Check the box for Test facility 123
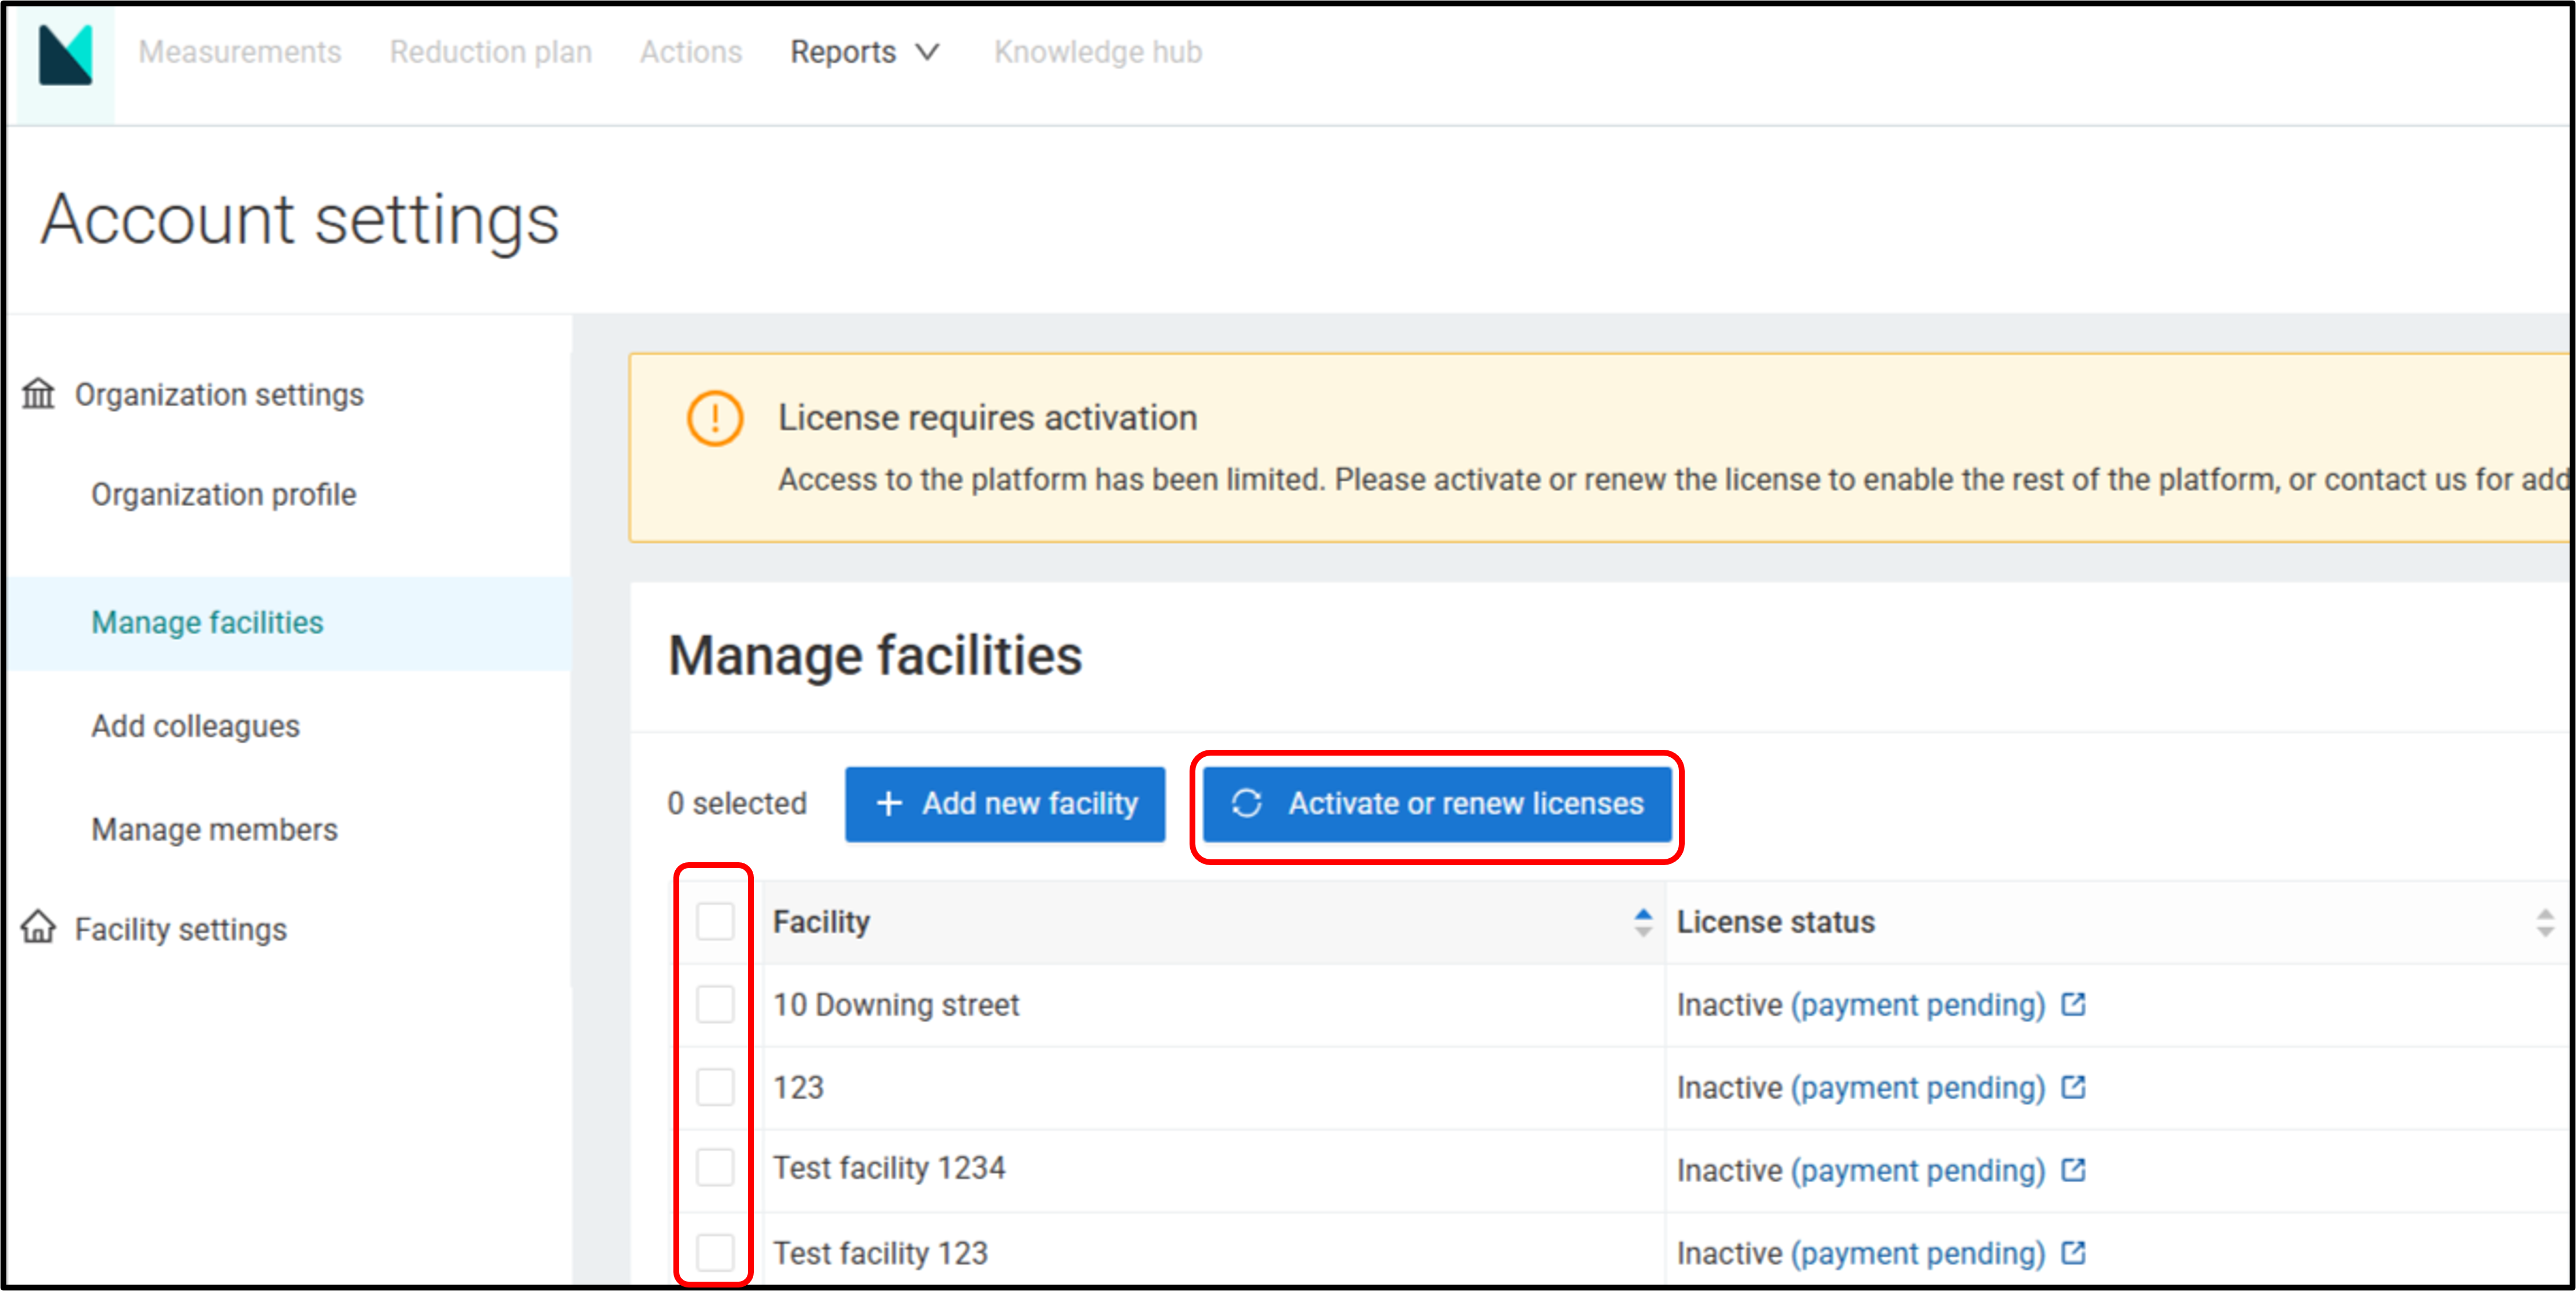2576x1291 pixels. click(715, 1252)
